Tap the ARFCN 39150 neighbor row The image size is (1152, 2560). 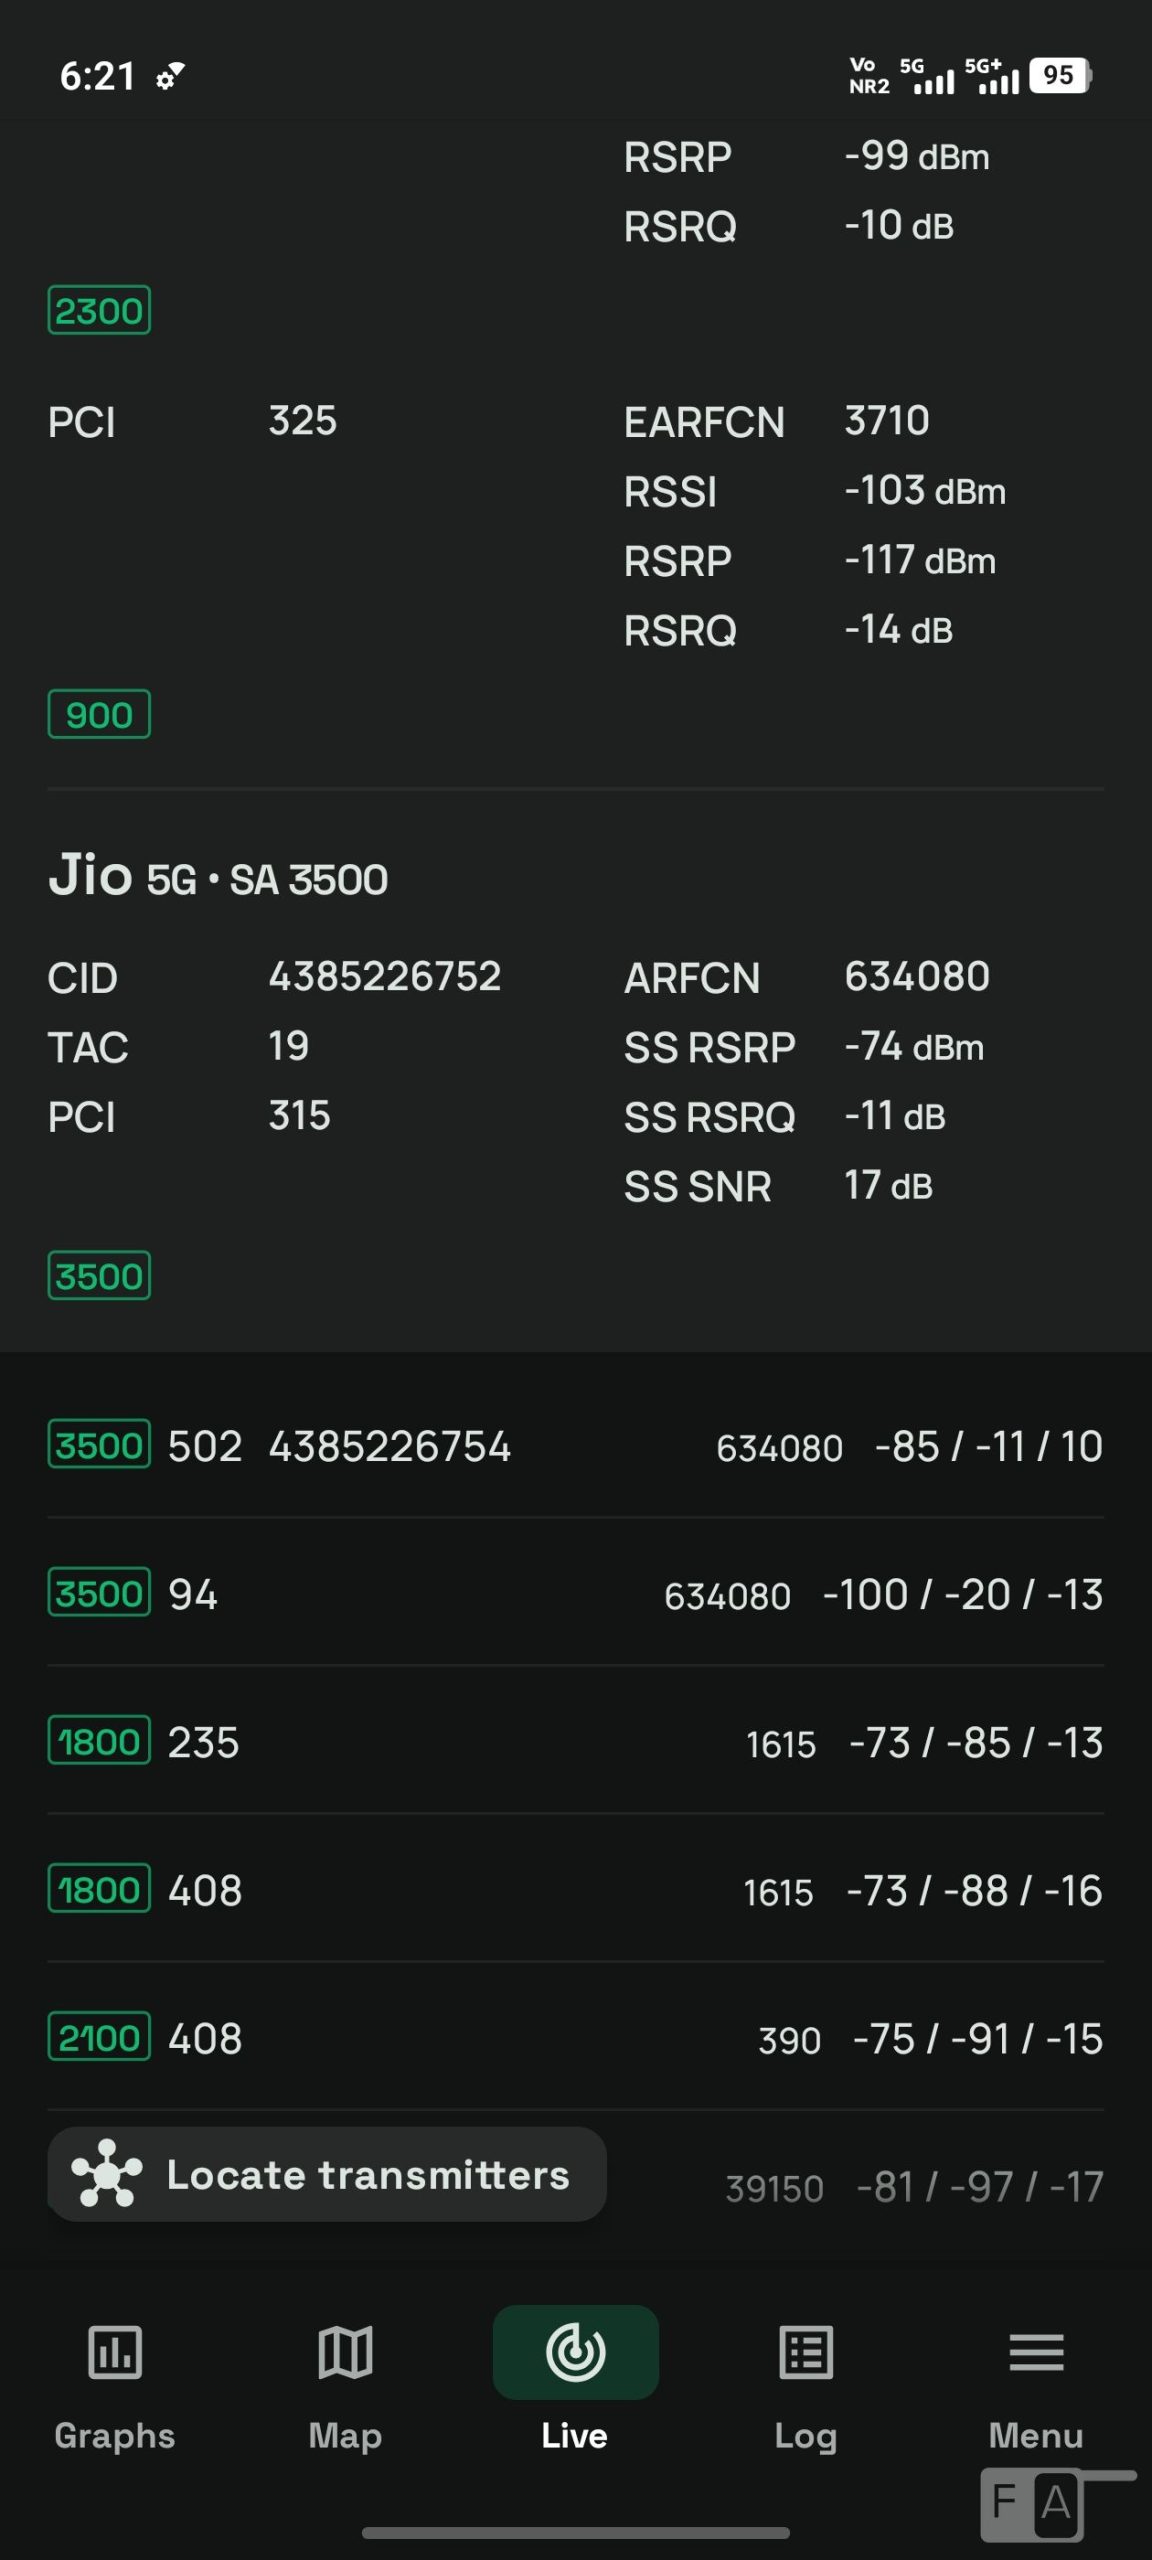914,2188
